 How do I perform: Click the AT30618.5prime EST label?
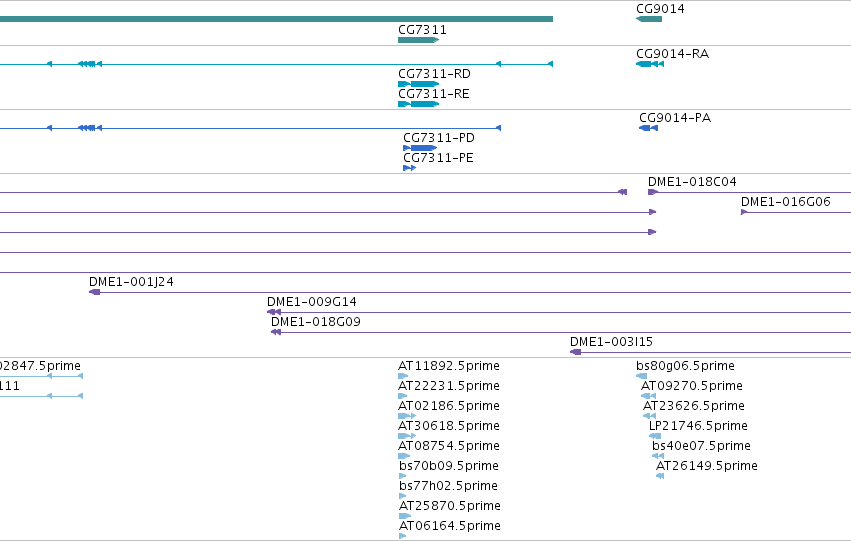click(449, 426)
